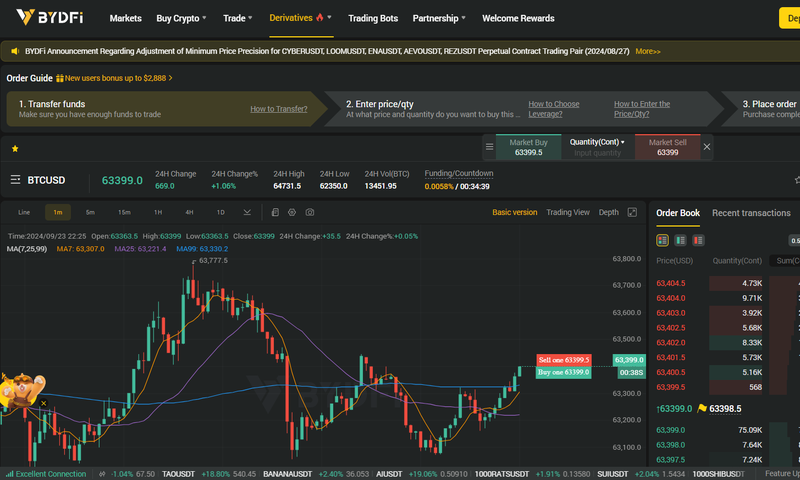Viewport: 800px width, 480px height.
Task: Close the mascot promotion widget
Action: [x=43, y=403]
